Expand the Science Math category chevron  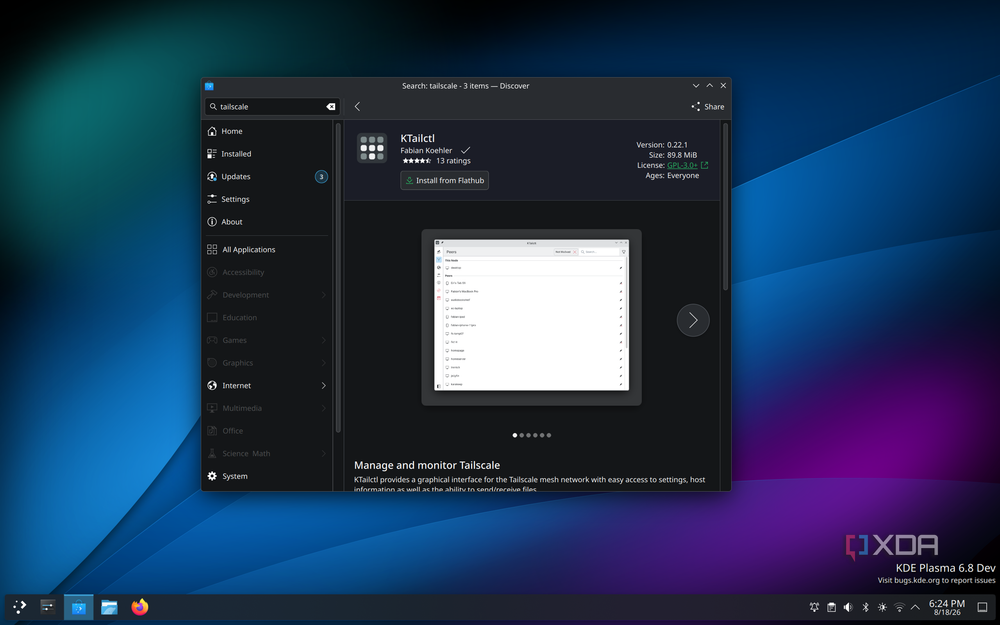tap(323, 453)
